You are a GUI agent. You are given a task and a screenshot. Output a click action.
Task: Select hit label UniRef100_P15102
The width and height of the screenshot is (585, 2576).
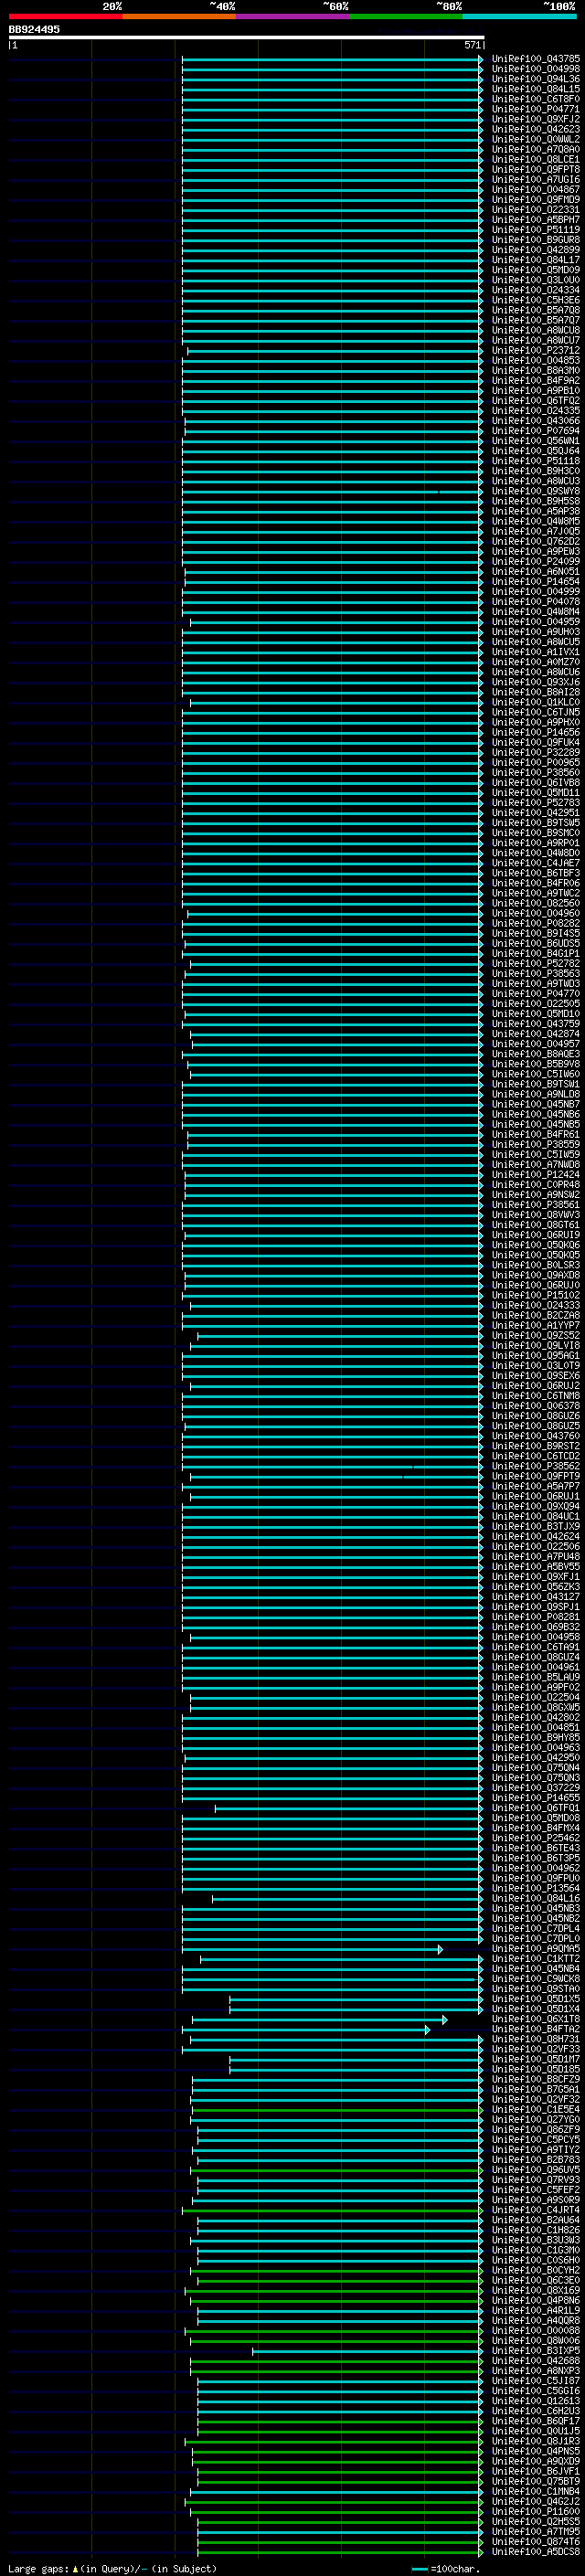(535, 1295)
